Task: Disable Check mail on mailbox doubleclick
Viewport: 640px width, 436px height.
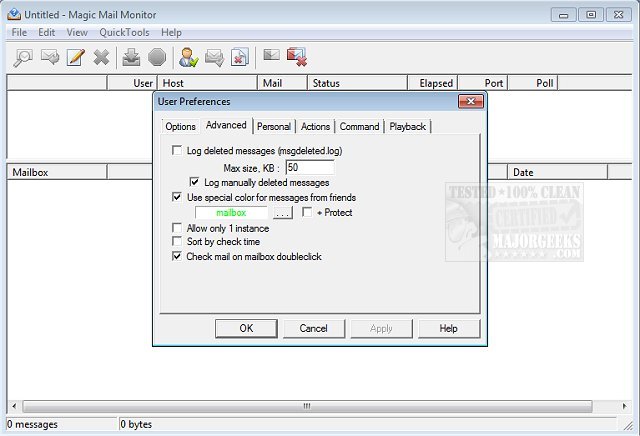Action: 177,256
